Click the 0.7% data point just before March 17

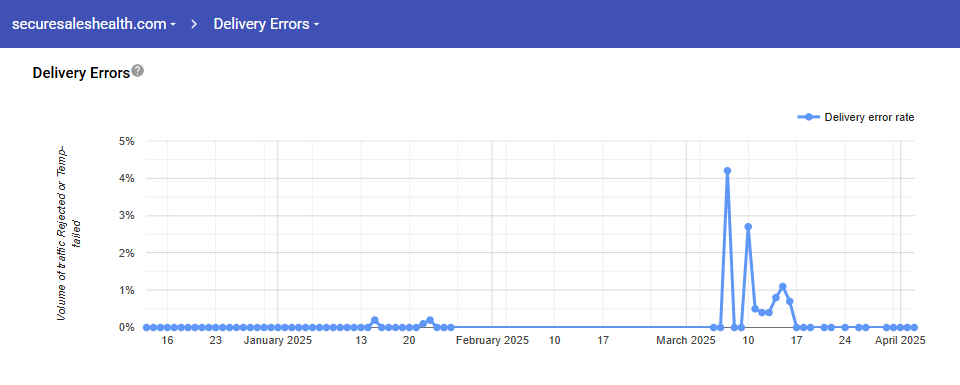click(790, 301)
